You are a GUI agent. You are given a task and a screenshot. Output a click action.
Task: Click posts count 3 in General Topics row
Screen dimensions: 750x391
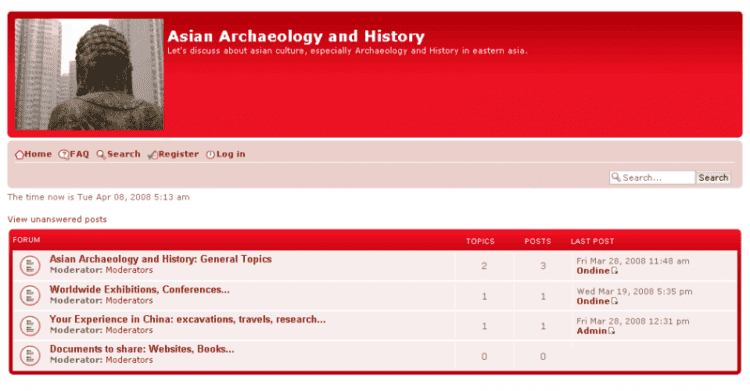543,266
